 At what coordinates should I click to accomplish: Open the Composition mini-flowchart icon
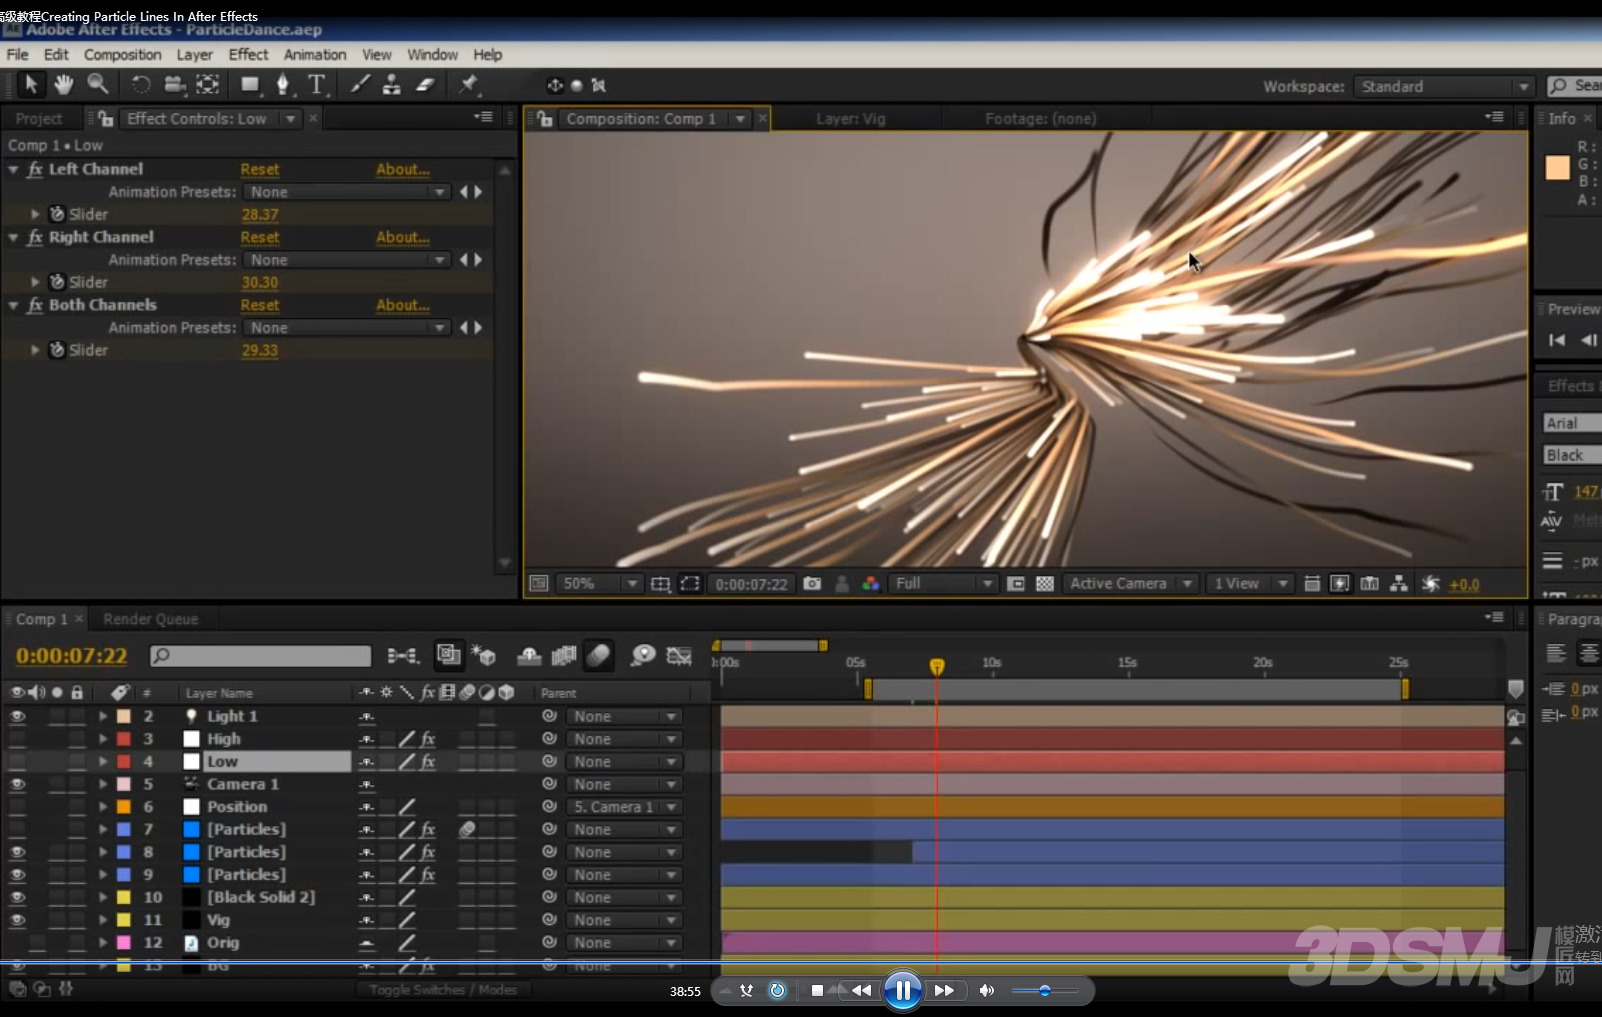pyautogui.click(x=403, y=656)
